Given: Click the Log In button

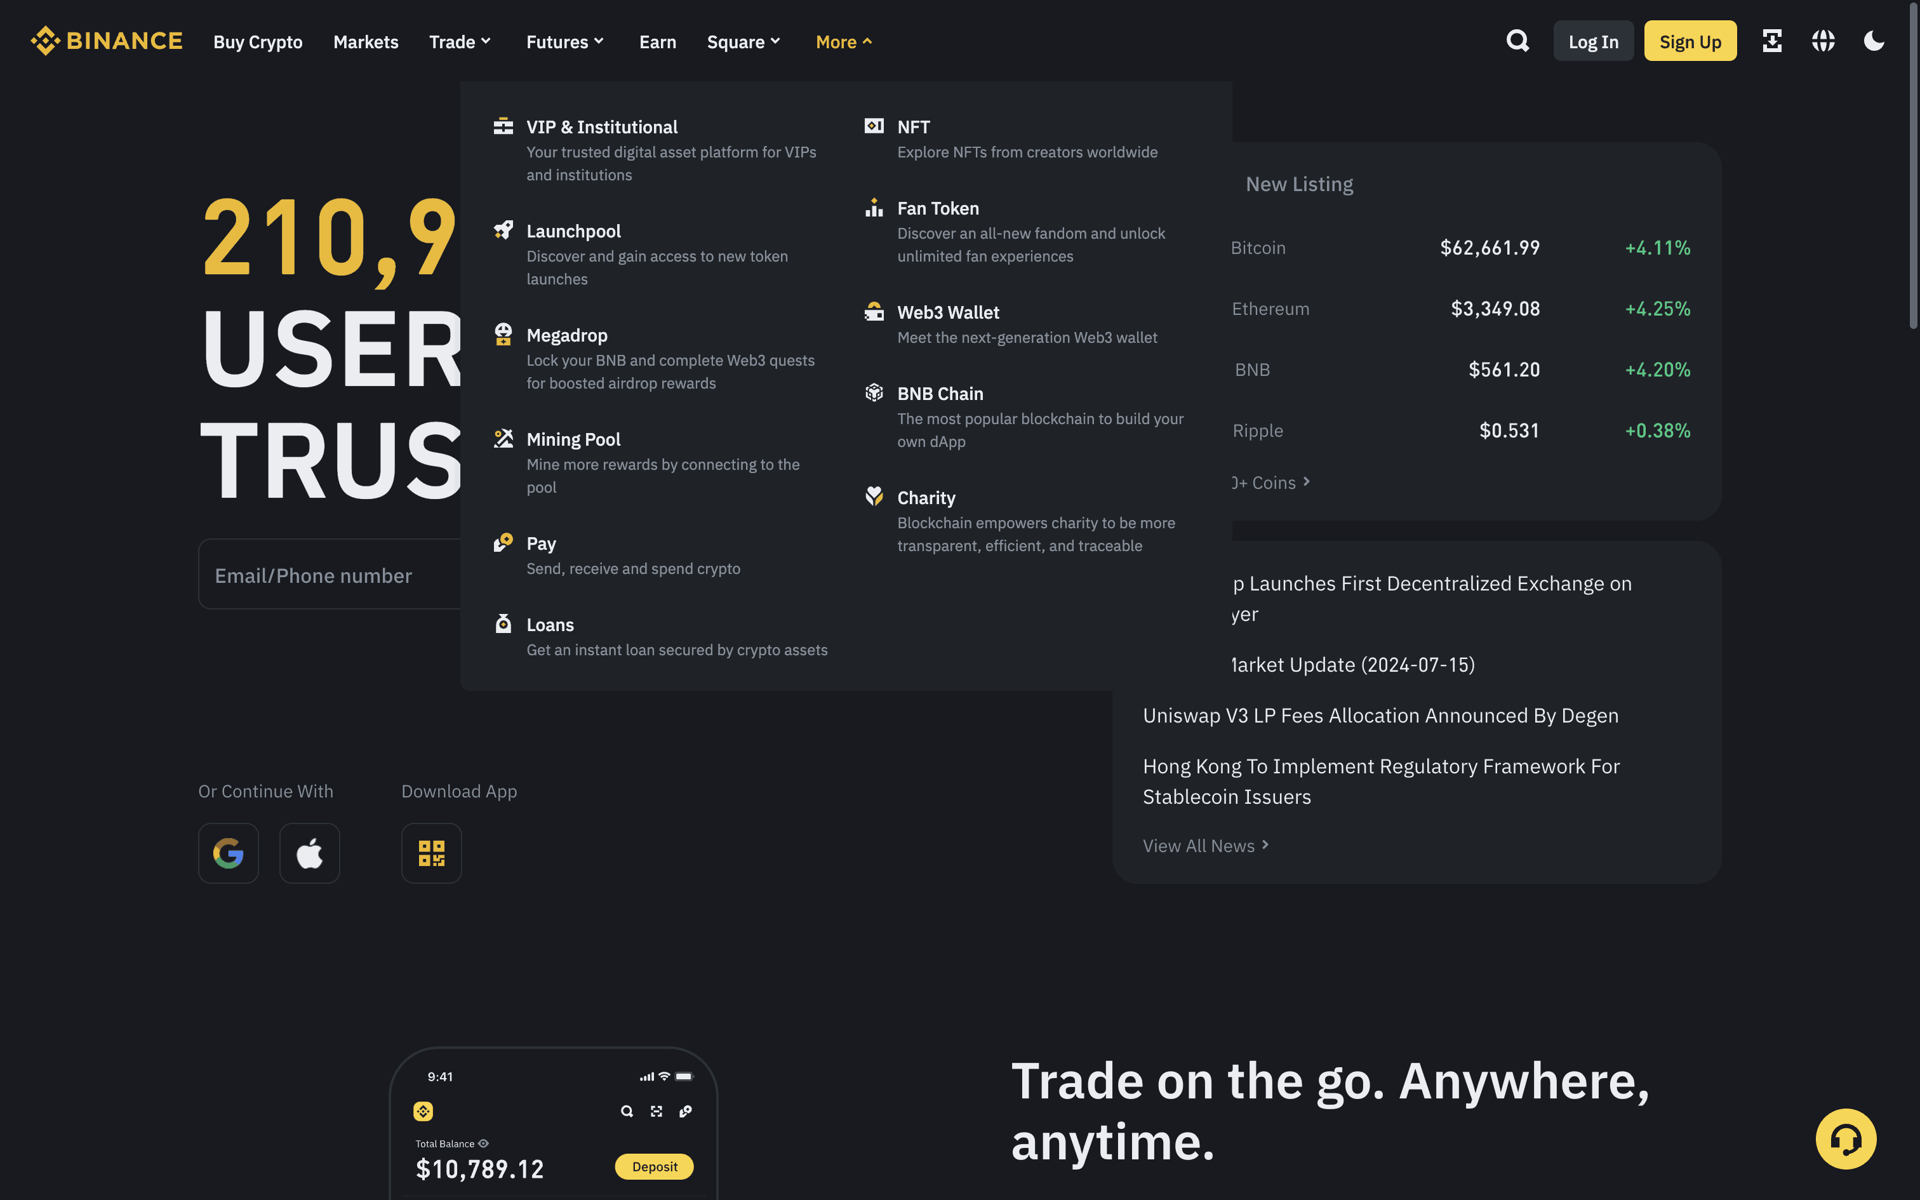Looking at the screenshot, I should (x=1593, y=41).
